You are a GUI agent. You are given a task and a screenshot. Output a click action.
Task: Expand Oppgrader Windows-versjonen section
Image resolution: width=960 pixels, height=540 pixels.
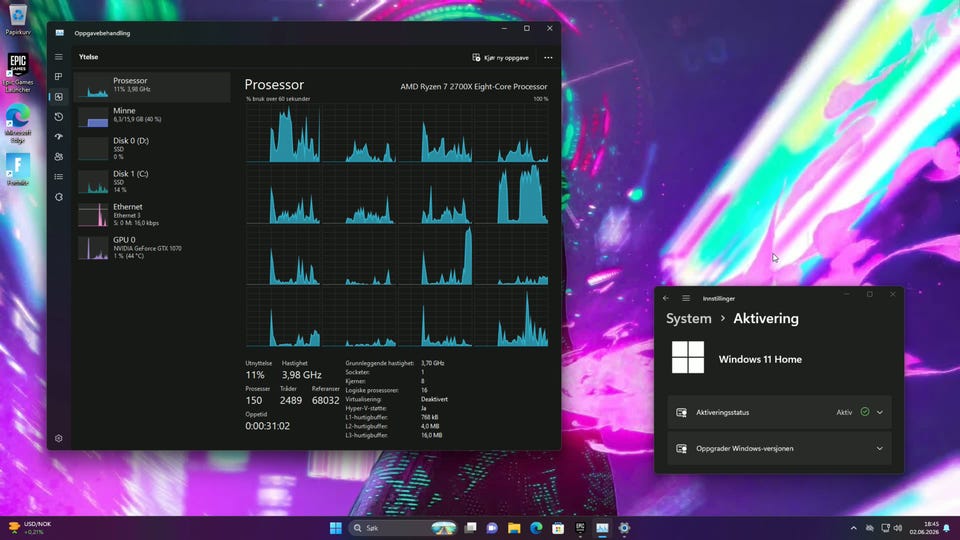880,449
